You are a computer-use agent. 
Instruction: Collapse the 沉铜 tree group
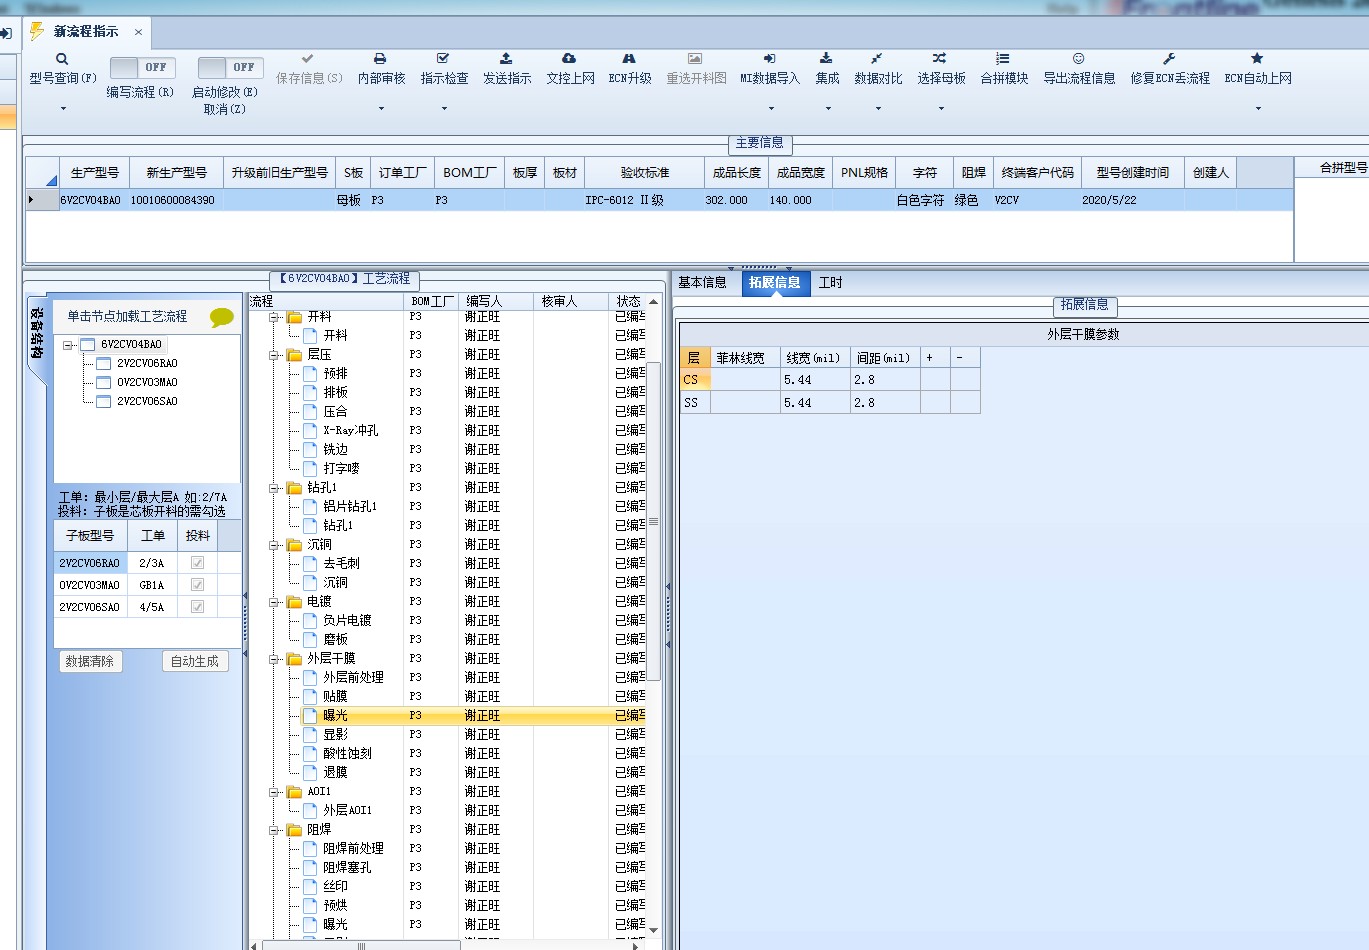[274, 545]
